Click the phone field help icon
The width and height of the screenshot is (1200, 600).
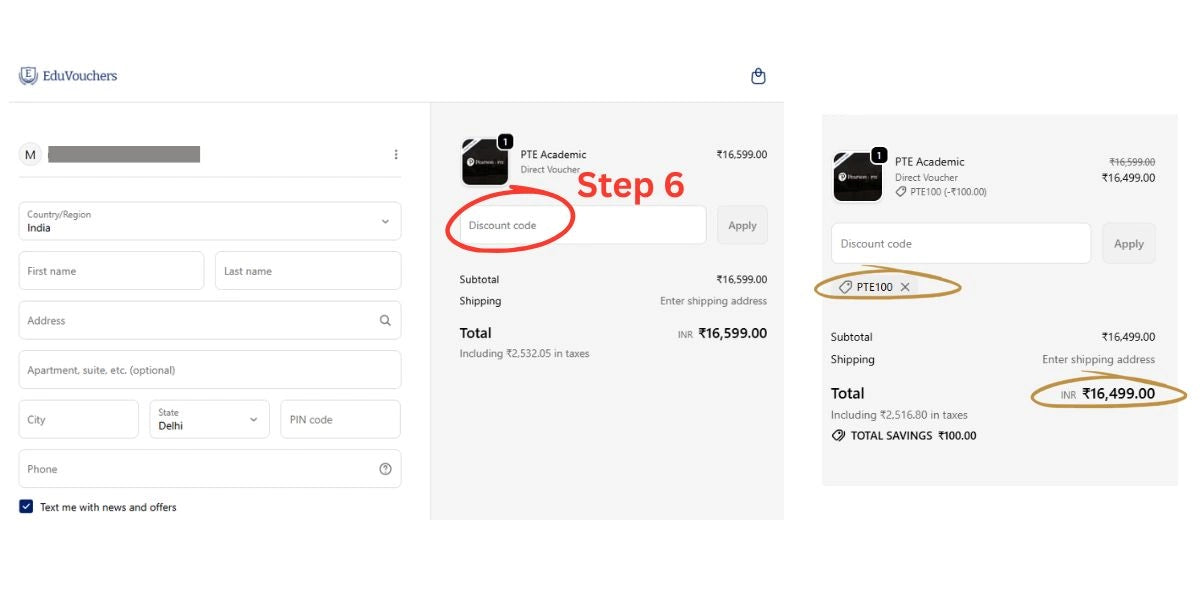tap(385, 469)
